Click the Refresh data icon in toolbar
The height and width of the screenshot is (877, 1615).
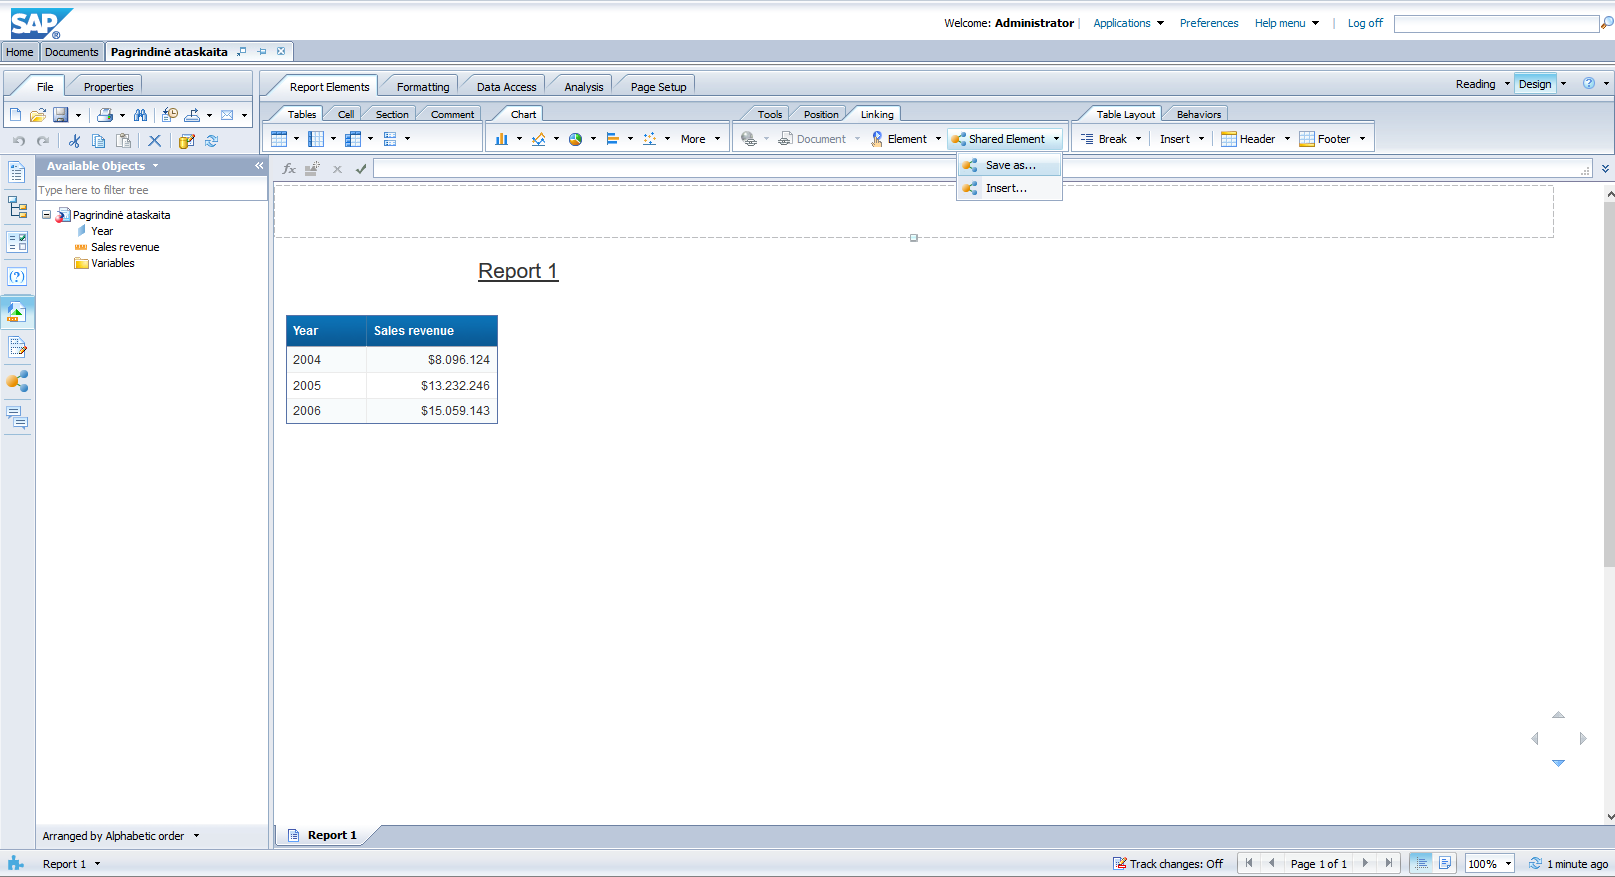point(212,141)
